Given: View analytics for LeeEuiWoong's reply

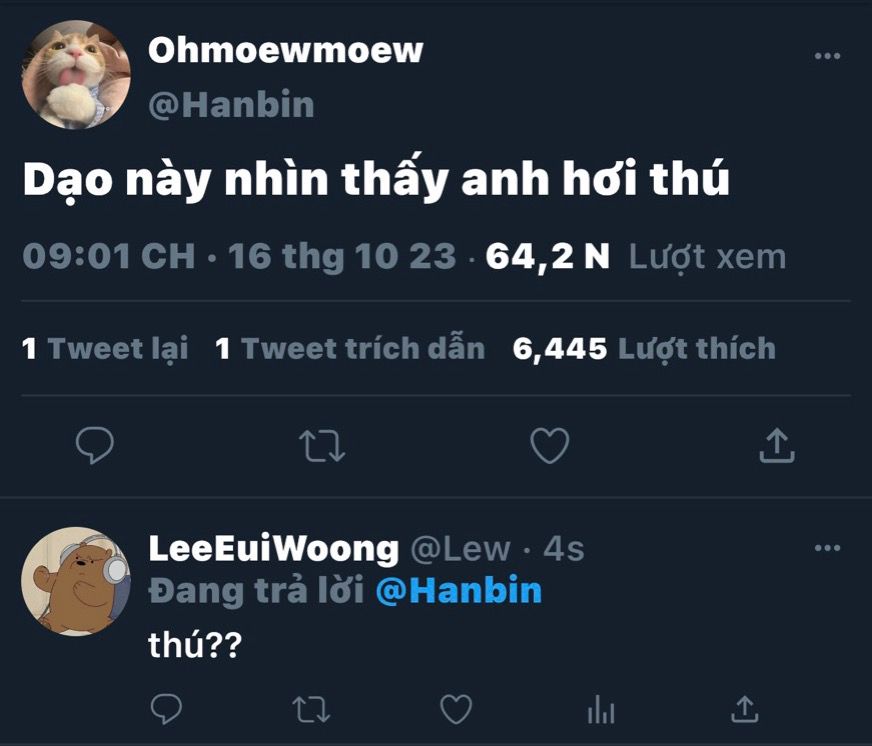Looking at the screenshot, I should (x=601, y=709).
